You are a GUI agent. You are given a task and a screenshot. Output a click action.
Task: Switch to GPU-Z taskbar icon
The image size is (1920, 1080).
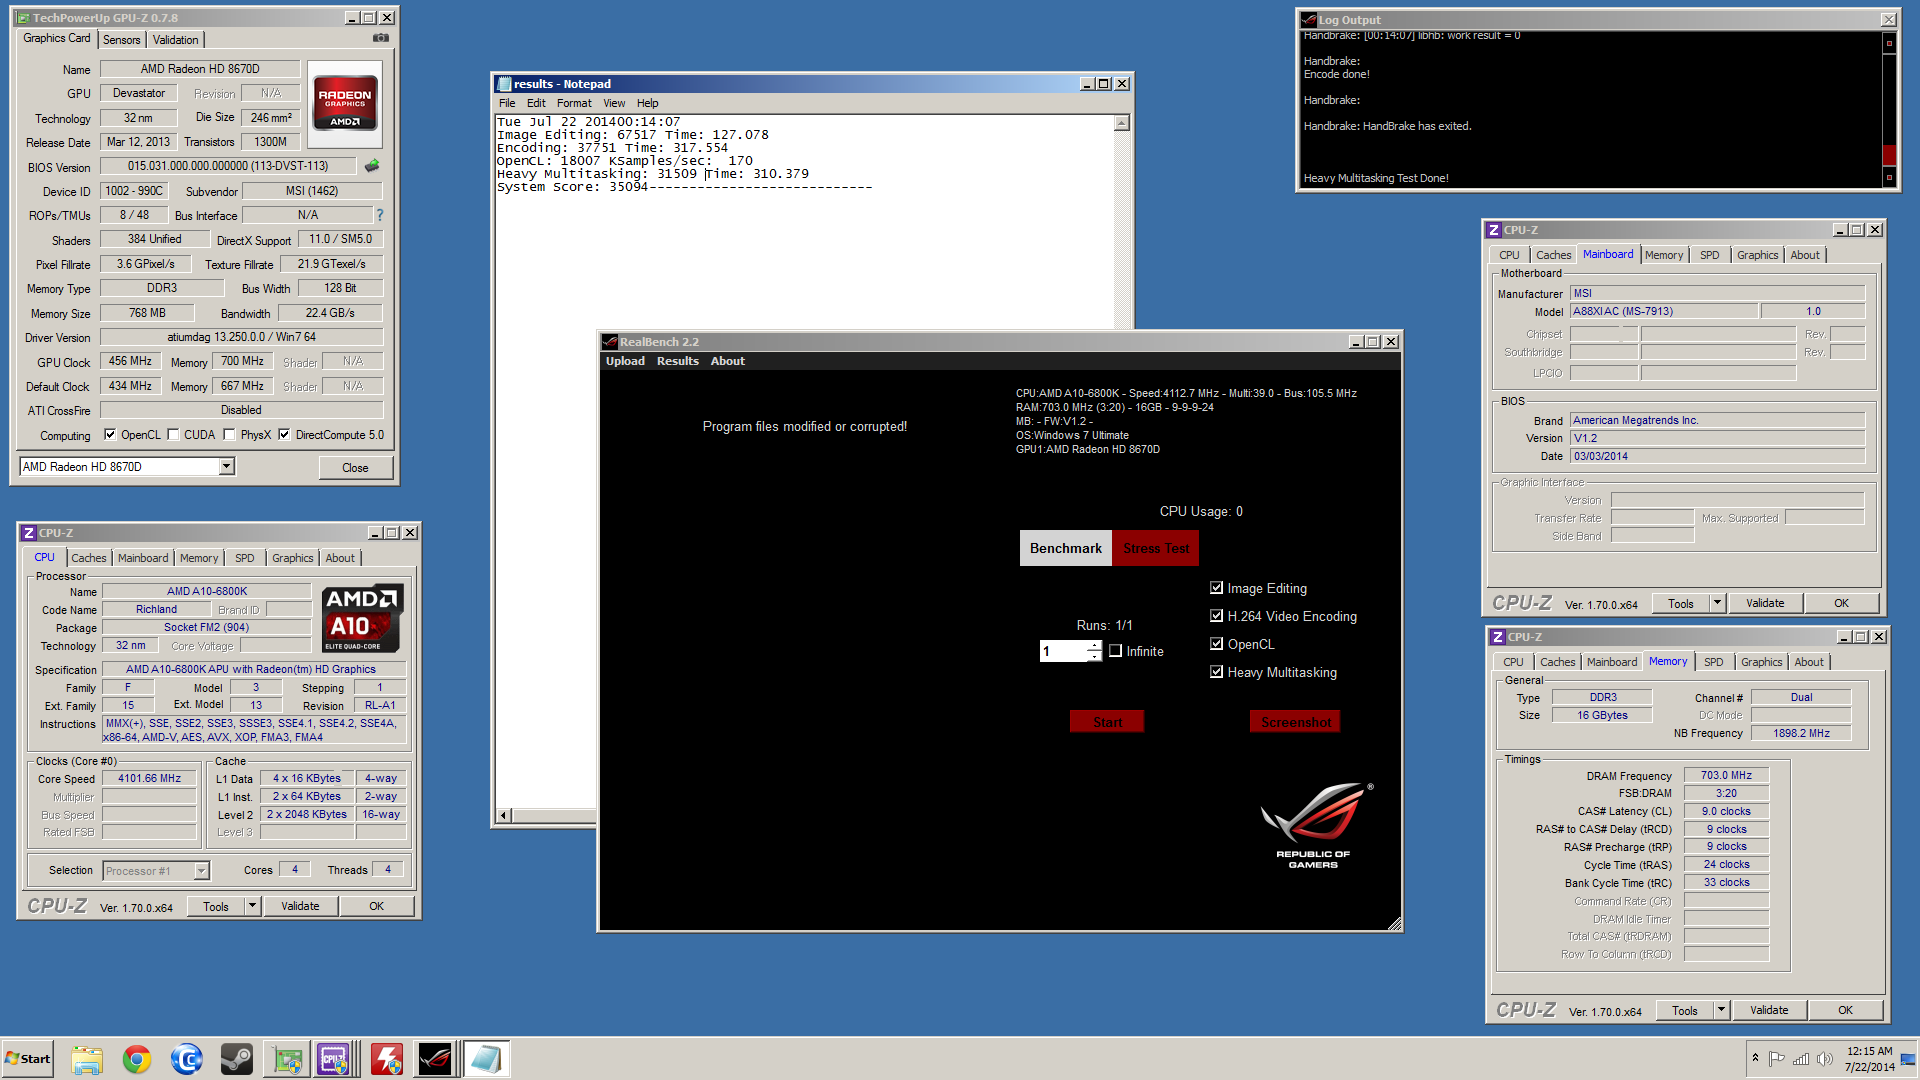(287, 1059)
